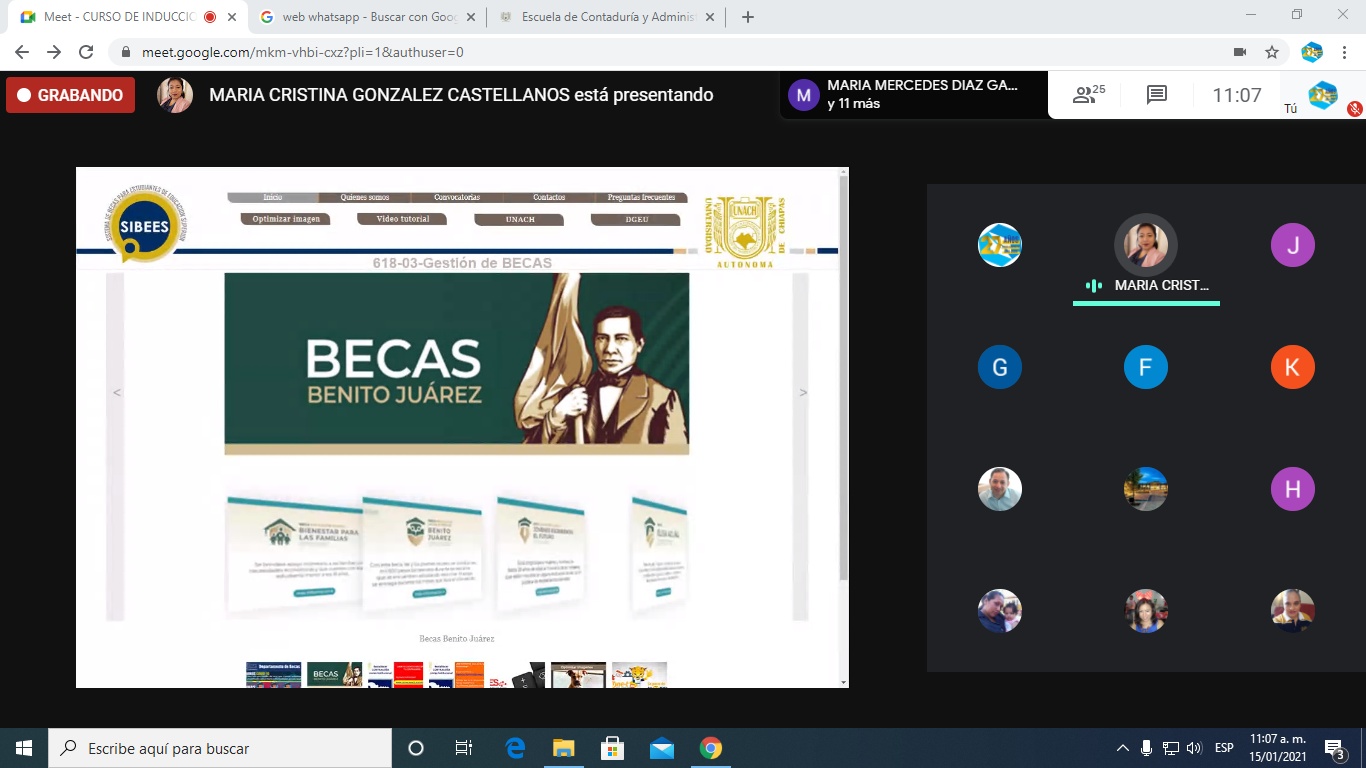Toggle the GRABANDO recording indicator

pos(70,95)
